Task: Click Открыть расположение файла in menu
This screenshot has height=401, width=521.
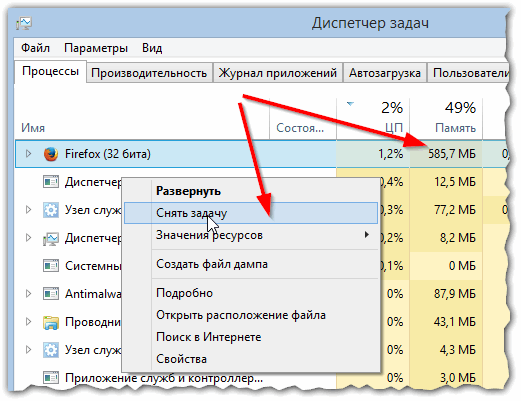Action: click(x=241, y=315)
